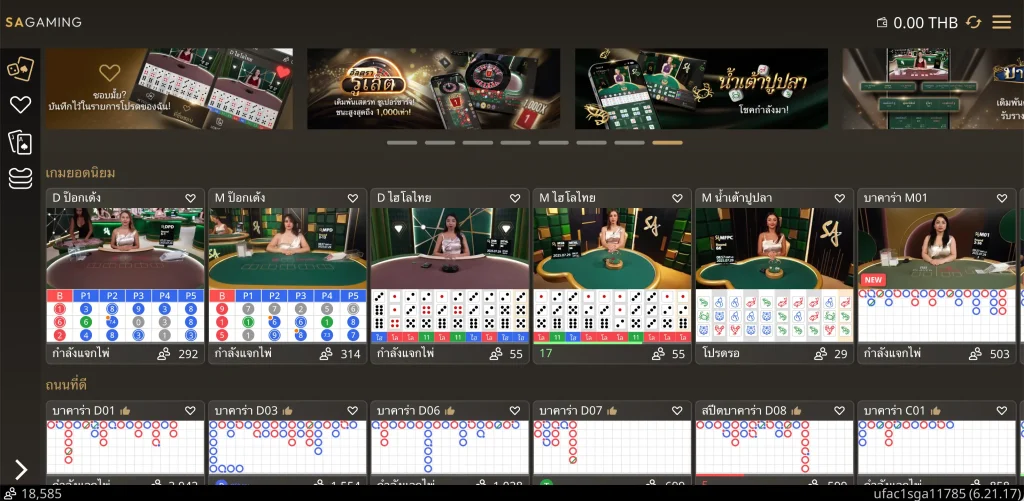
Task: Go to the first banner slide indicator
Action: point(402,142)
